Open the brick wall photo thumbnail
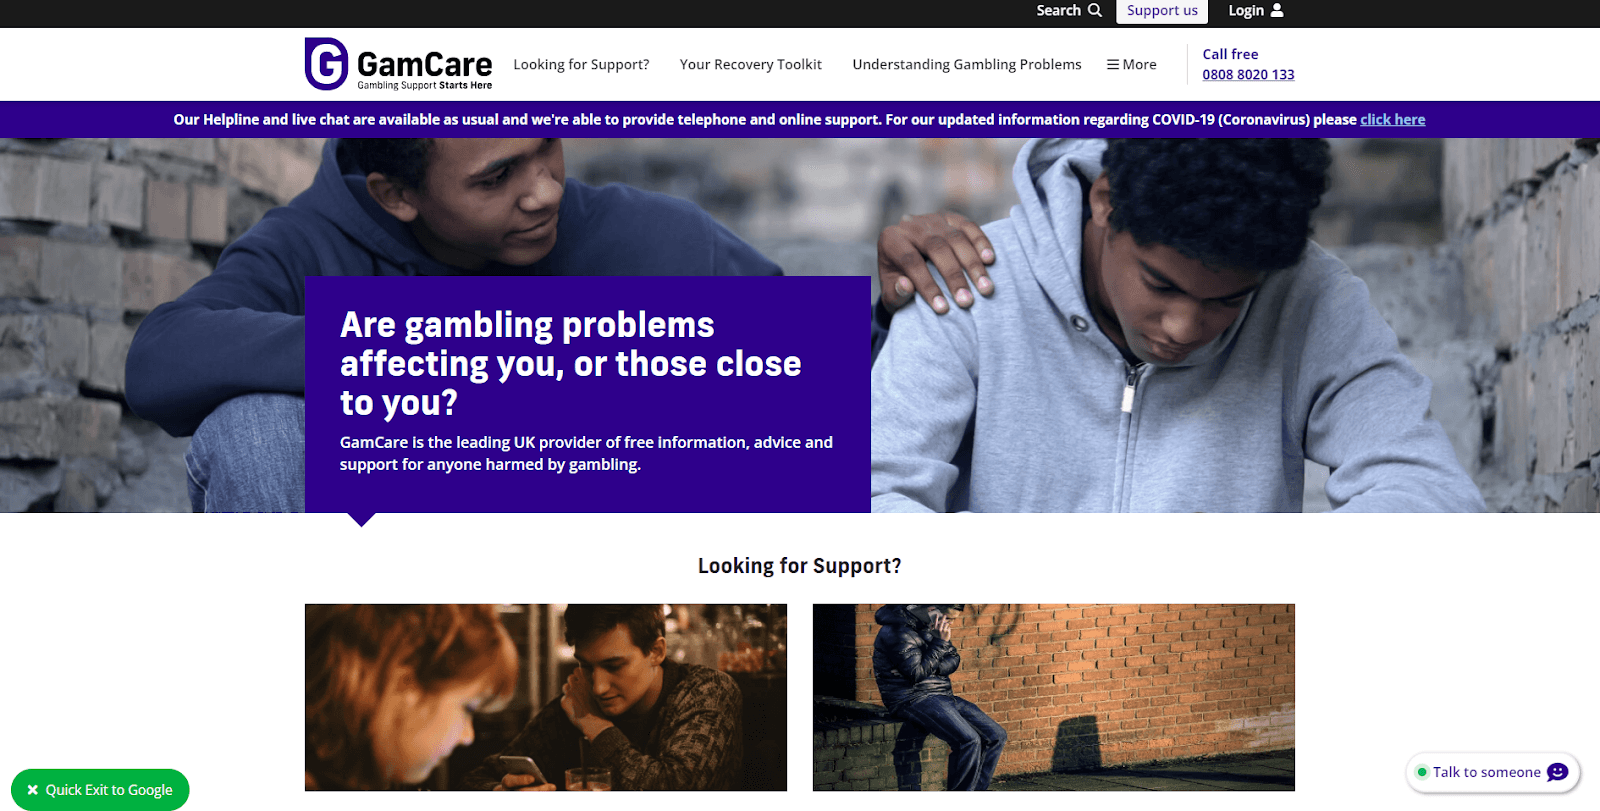This screenshot has width=1600, height=811. (1054, 697)
